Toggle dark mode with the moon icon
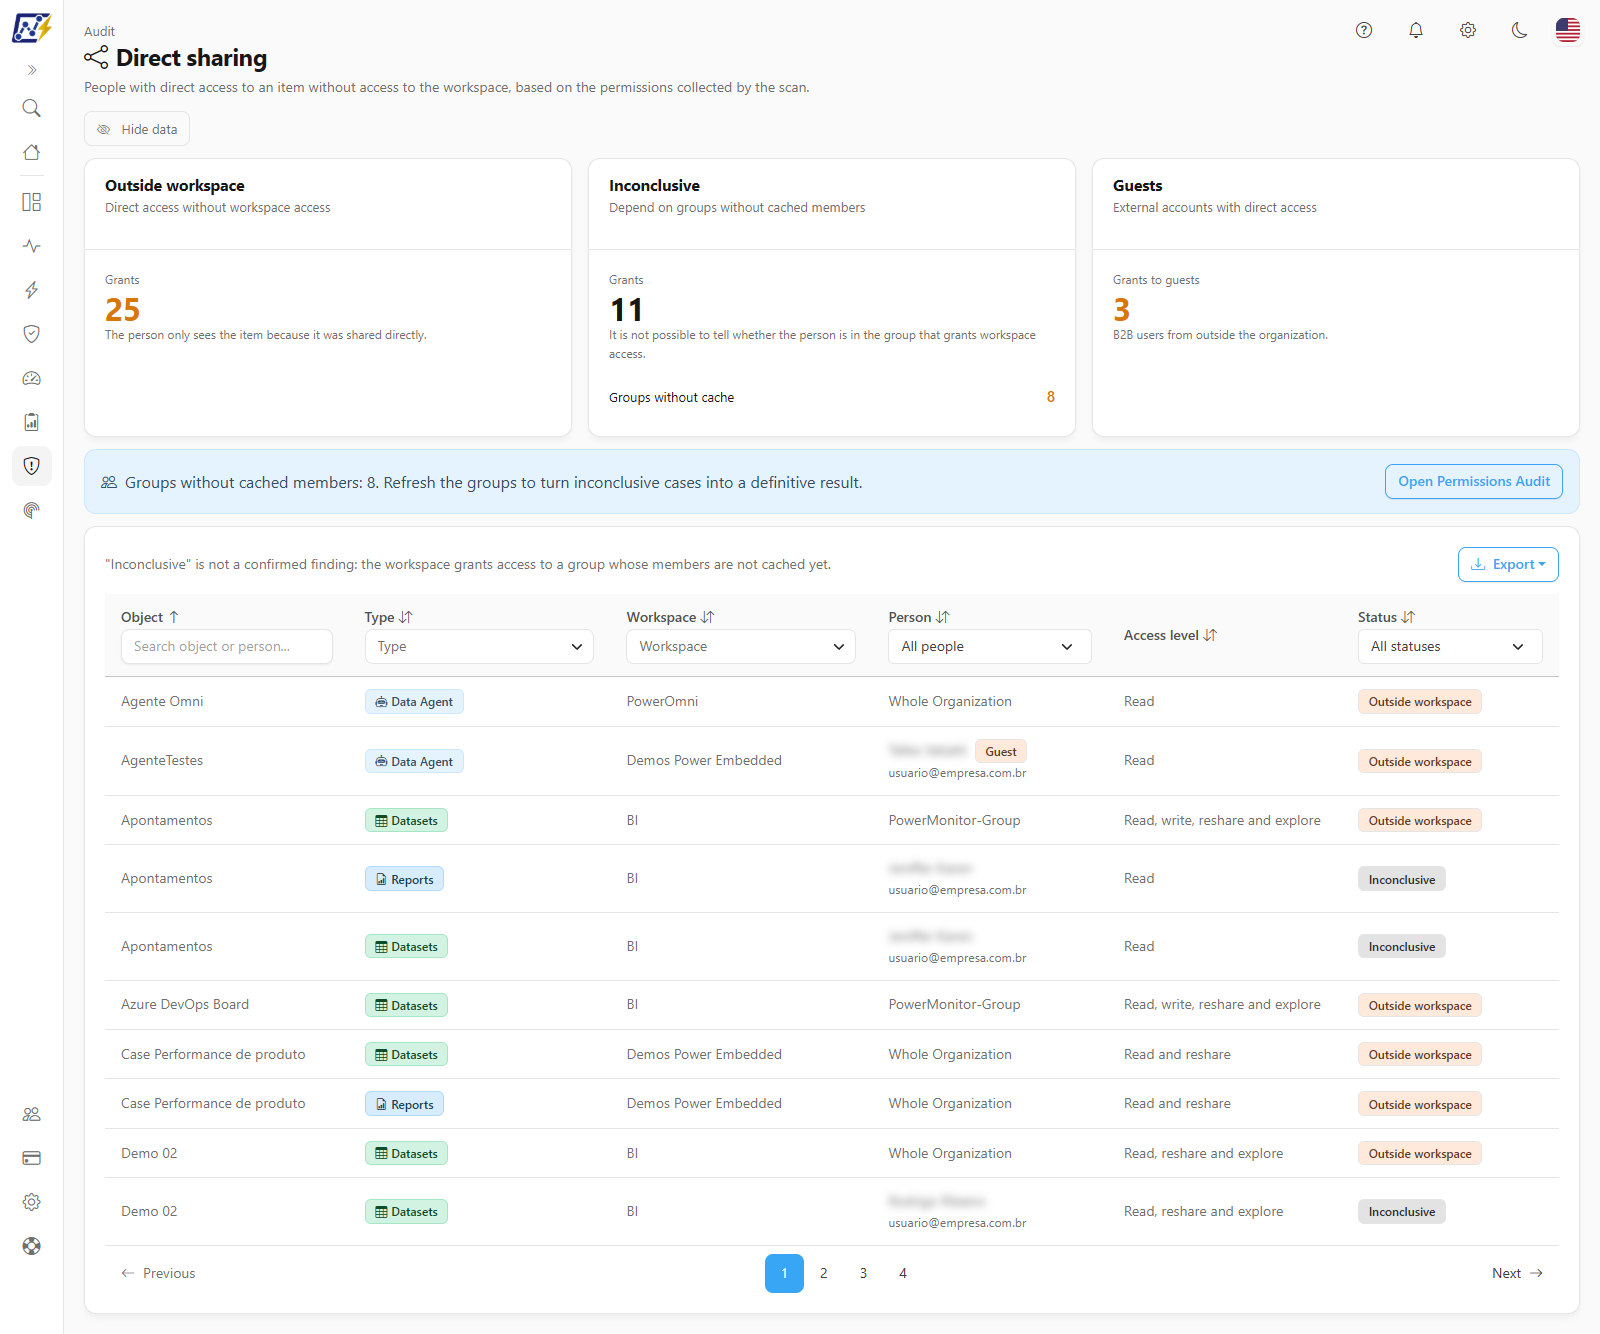Image resolution: width=1600 pixels, height=1334 pixels. tap(1520, 30)
